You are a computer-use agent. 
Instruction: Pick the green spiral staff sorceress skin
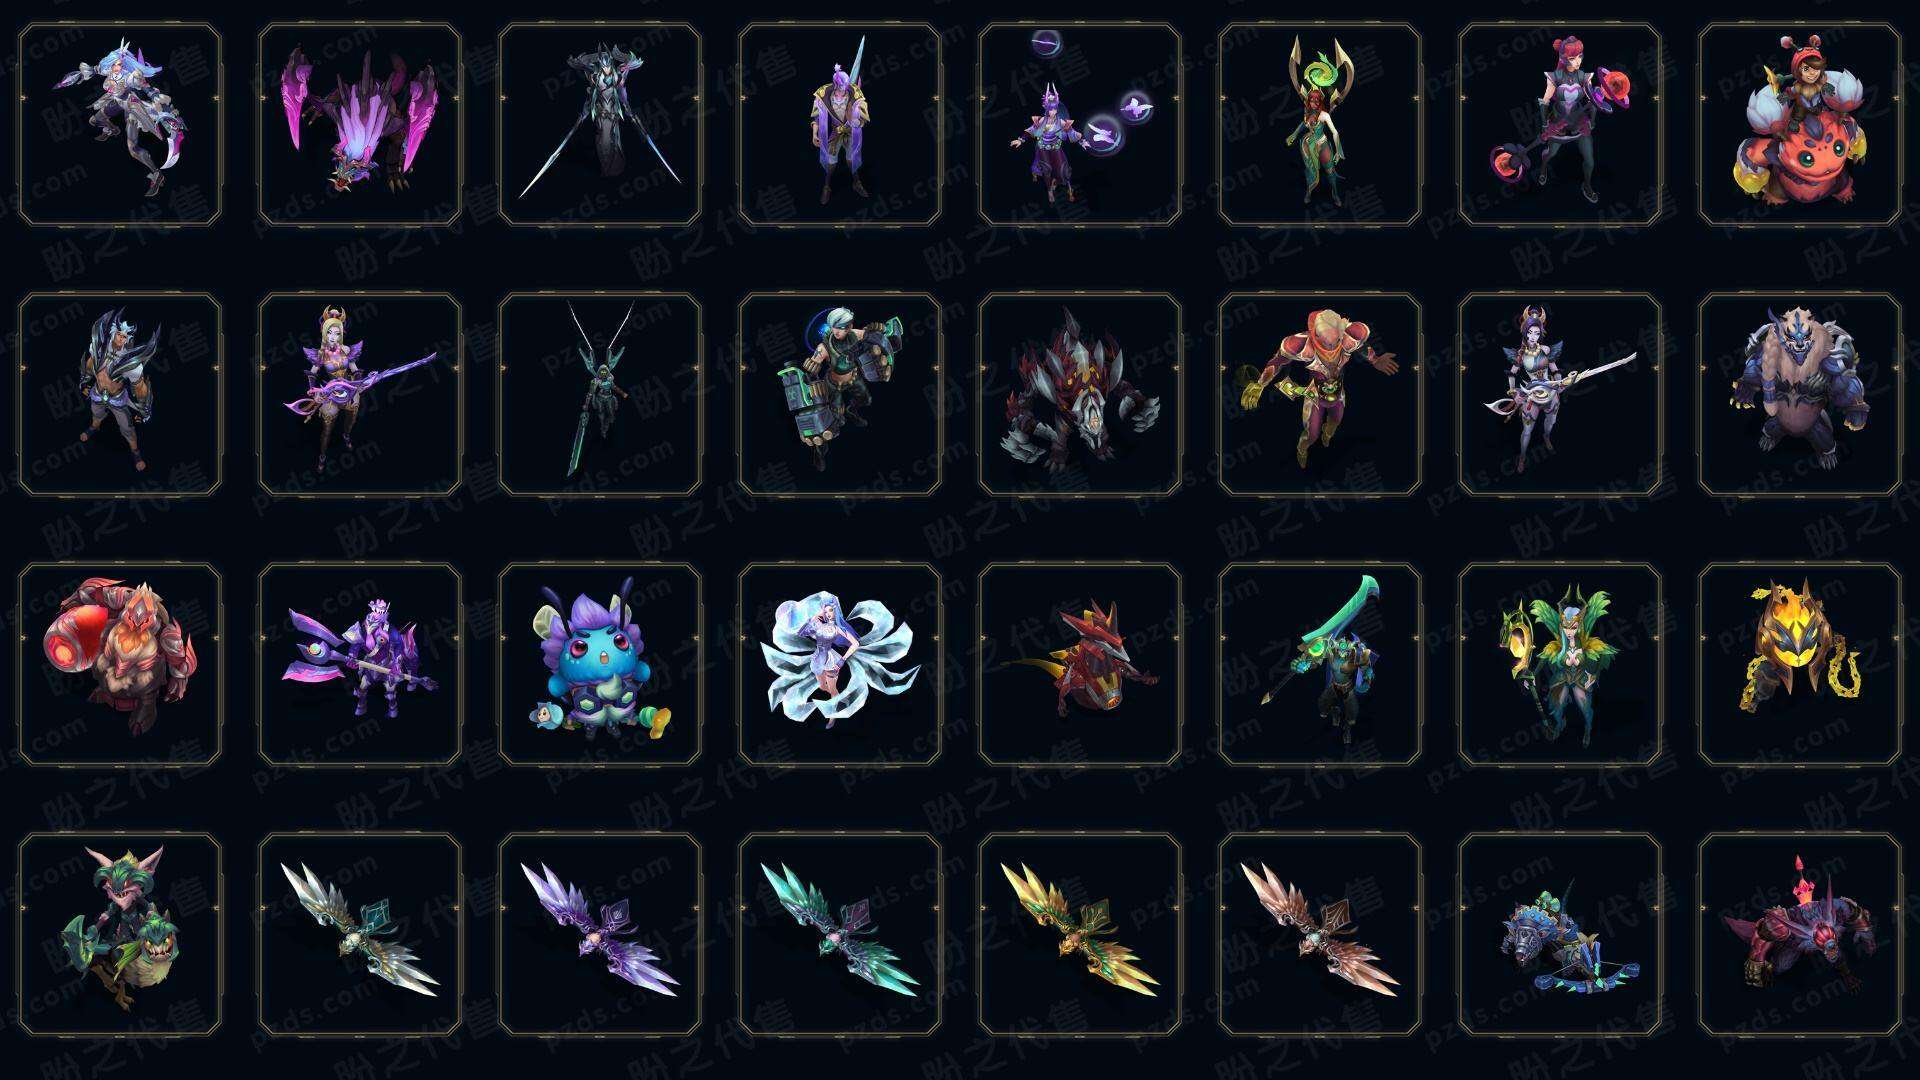(x=1320, y=125)
